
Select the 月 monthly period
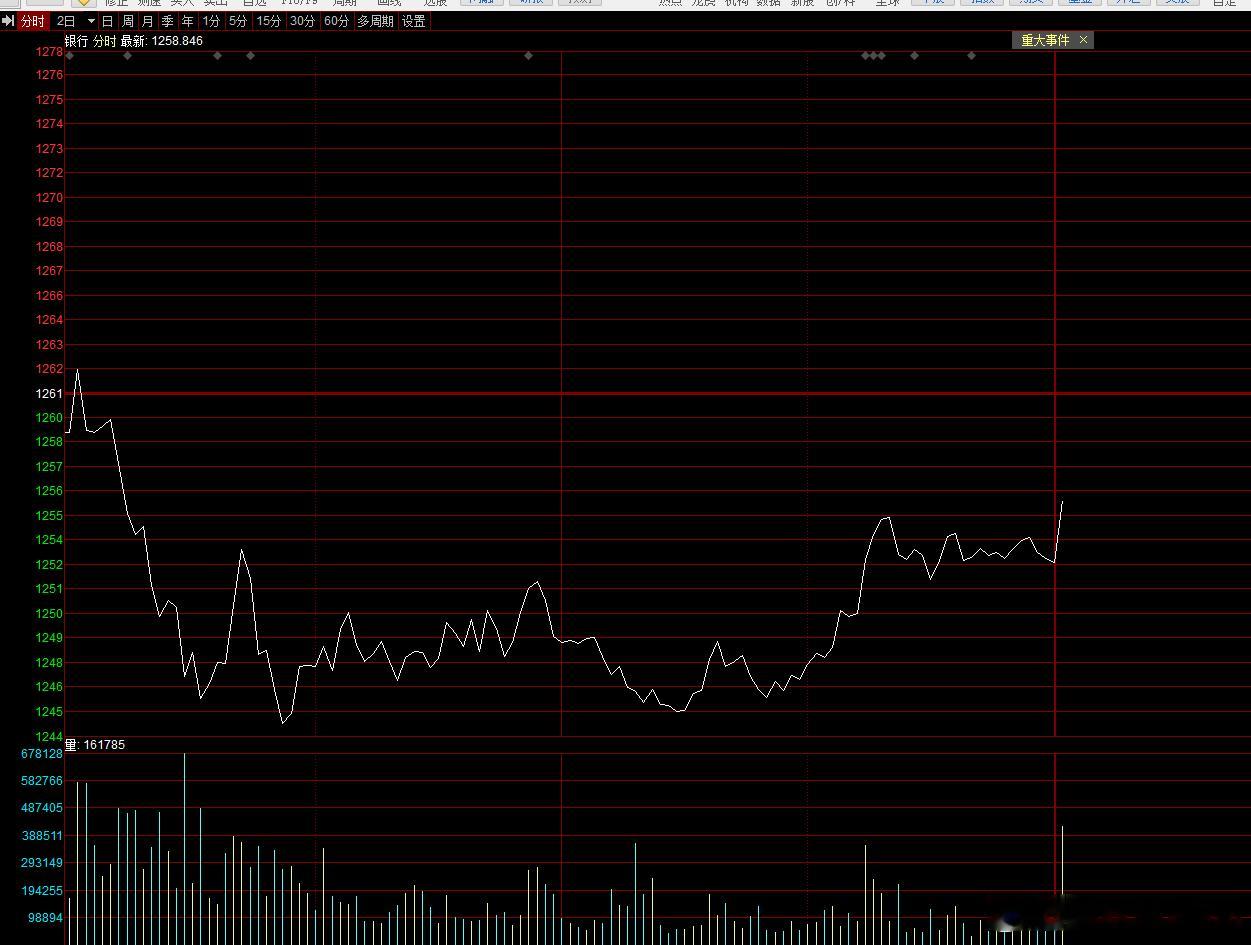[148, 21]
